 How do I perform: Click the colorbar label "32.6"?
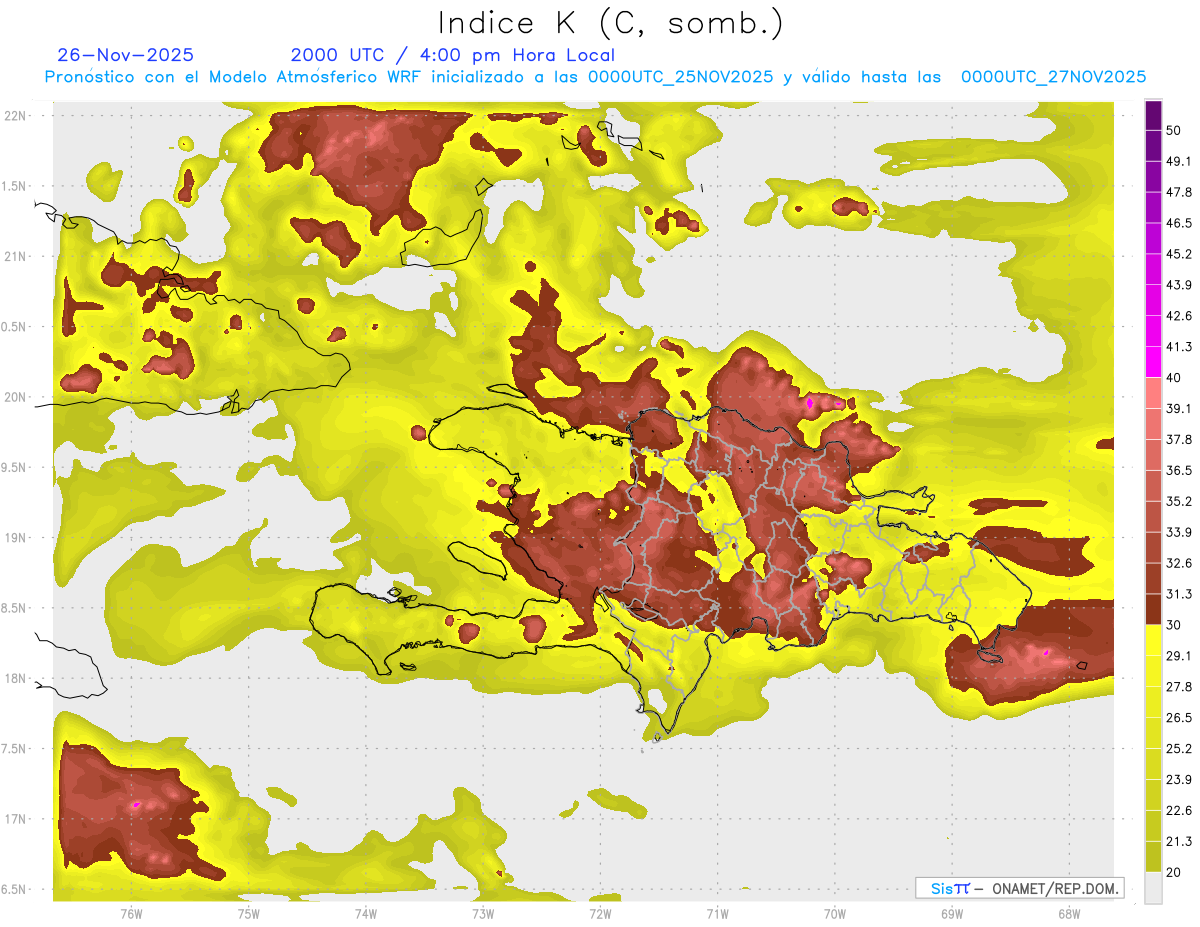(x=1179, y=563)
